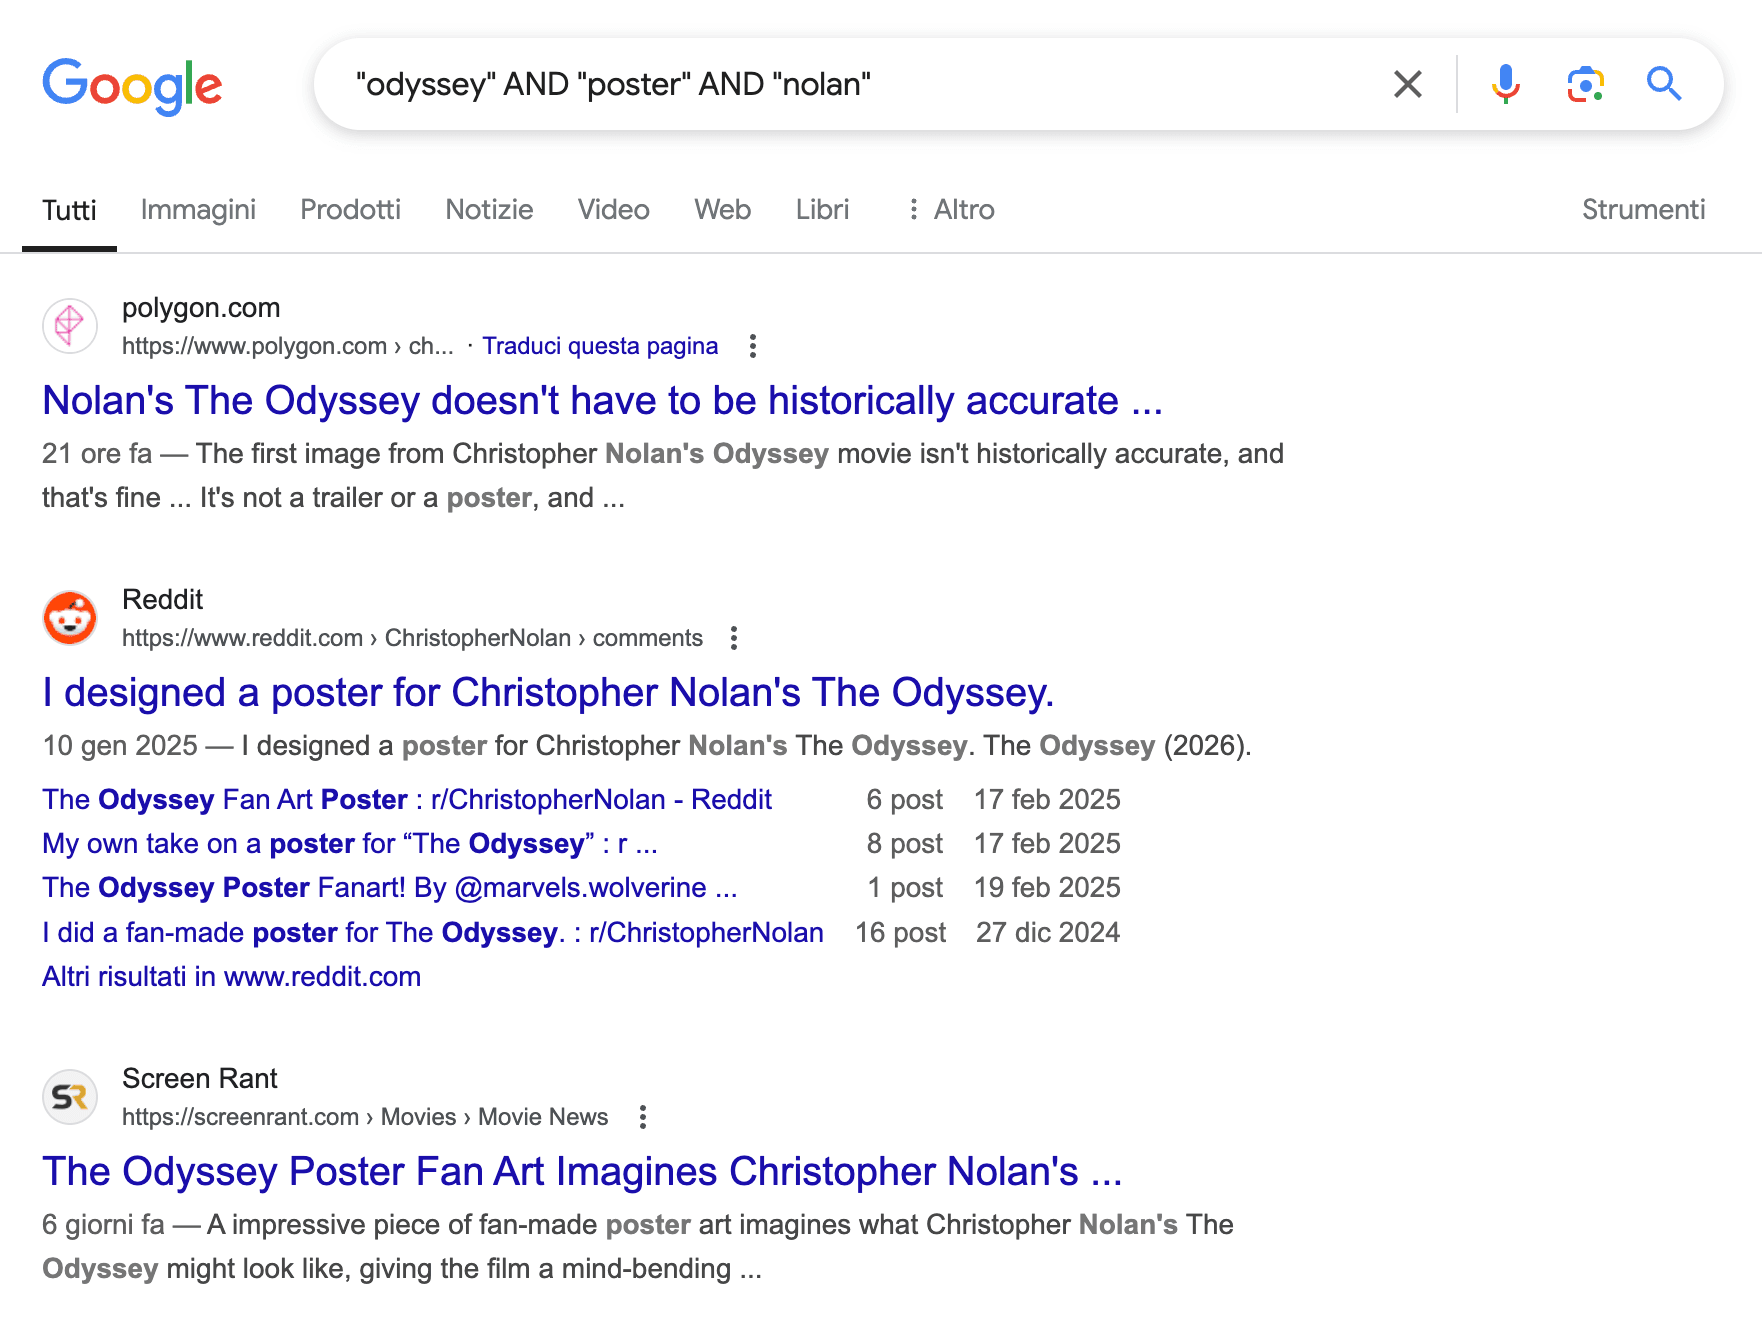Expand the Altro more-filters menu
Image resolution: width=1762 pixels, height=1330 pixels.
tap(950, 210)
